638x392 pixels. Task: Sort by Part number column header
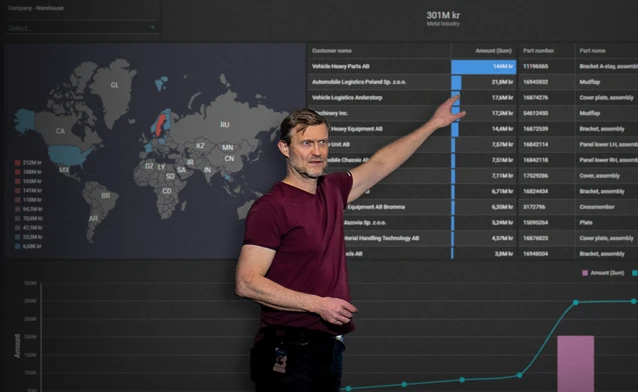click(538, 51)
